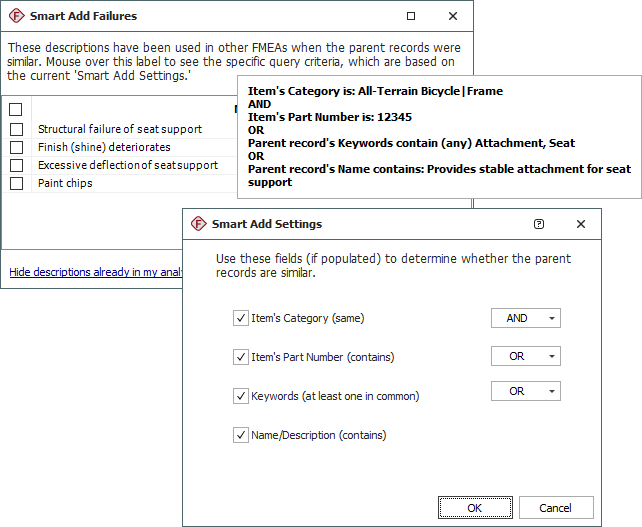Toggle the Item's Category (same) checkbox
642x527 pixels.
coord(240,318)
